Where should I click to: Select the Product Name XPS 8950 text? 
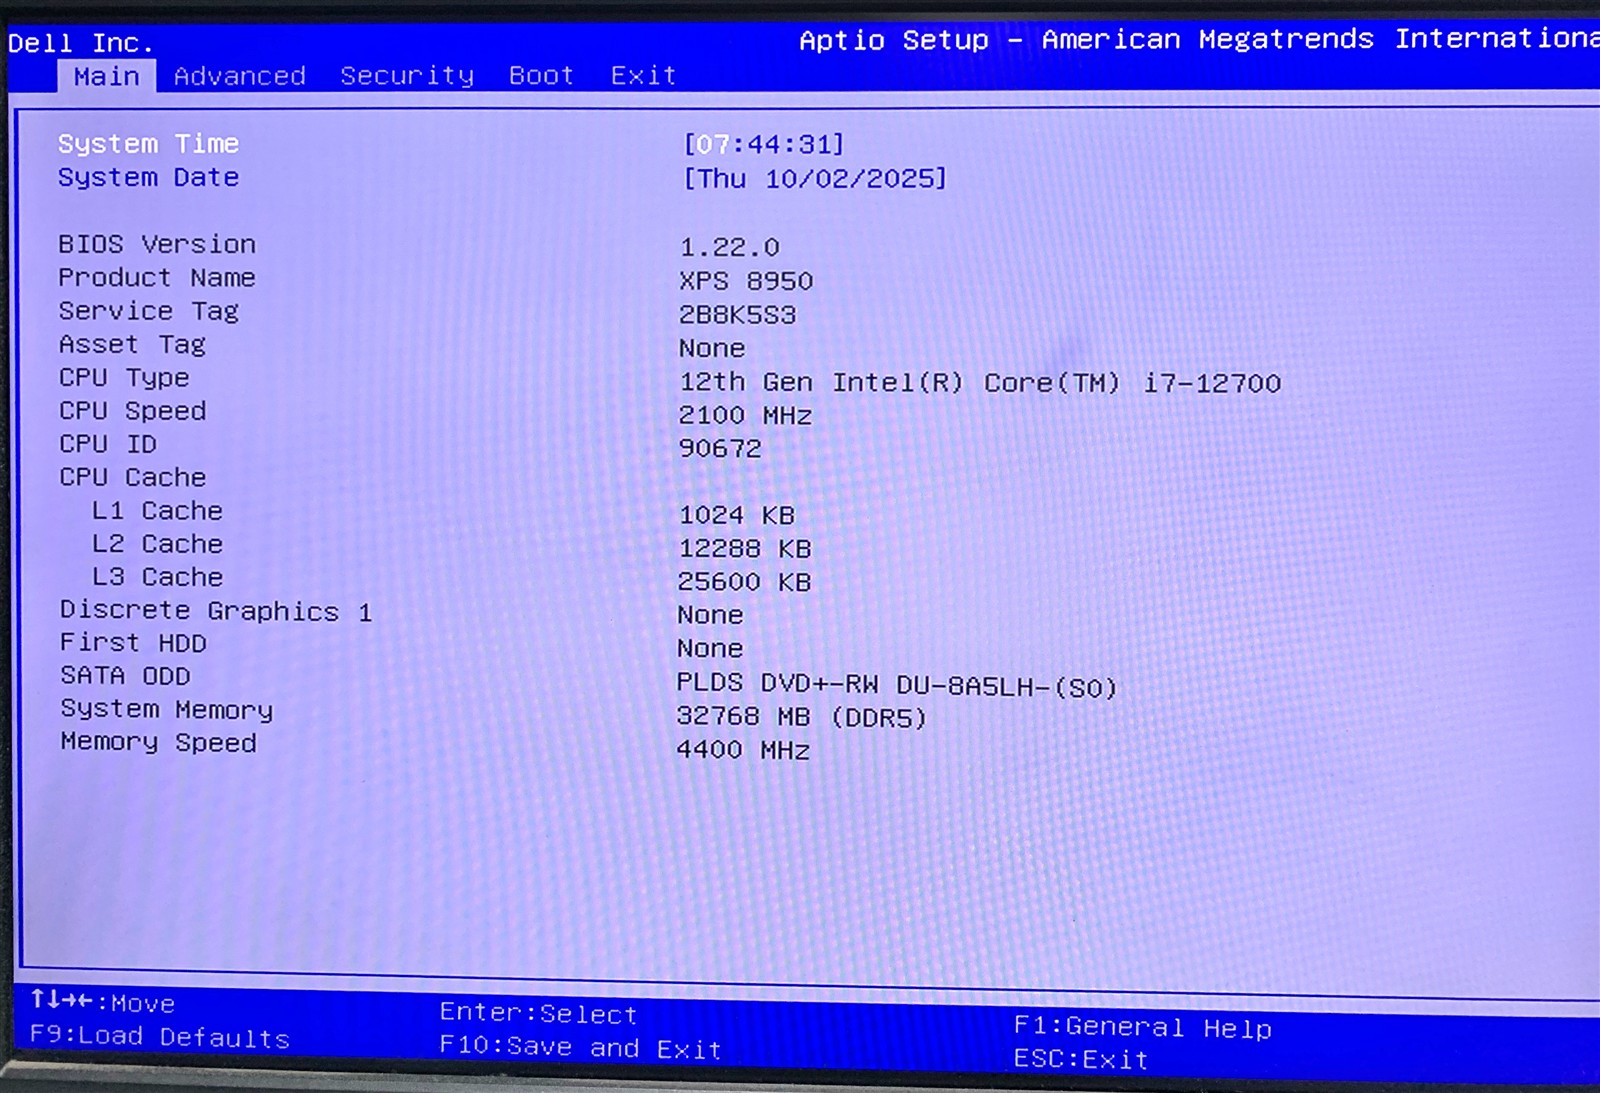click(746, 281)
